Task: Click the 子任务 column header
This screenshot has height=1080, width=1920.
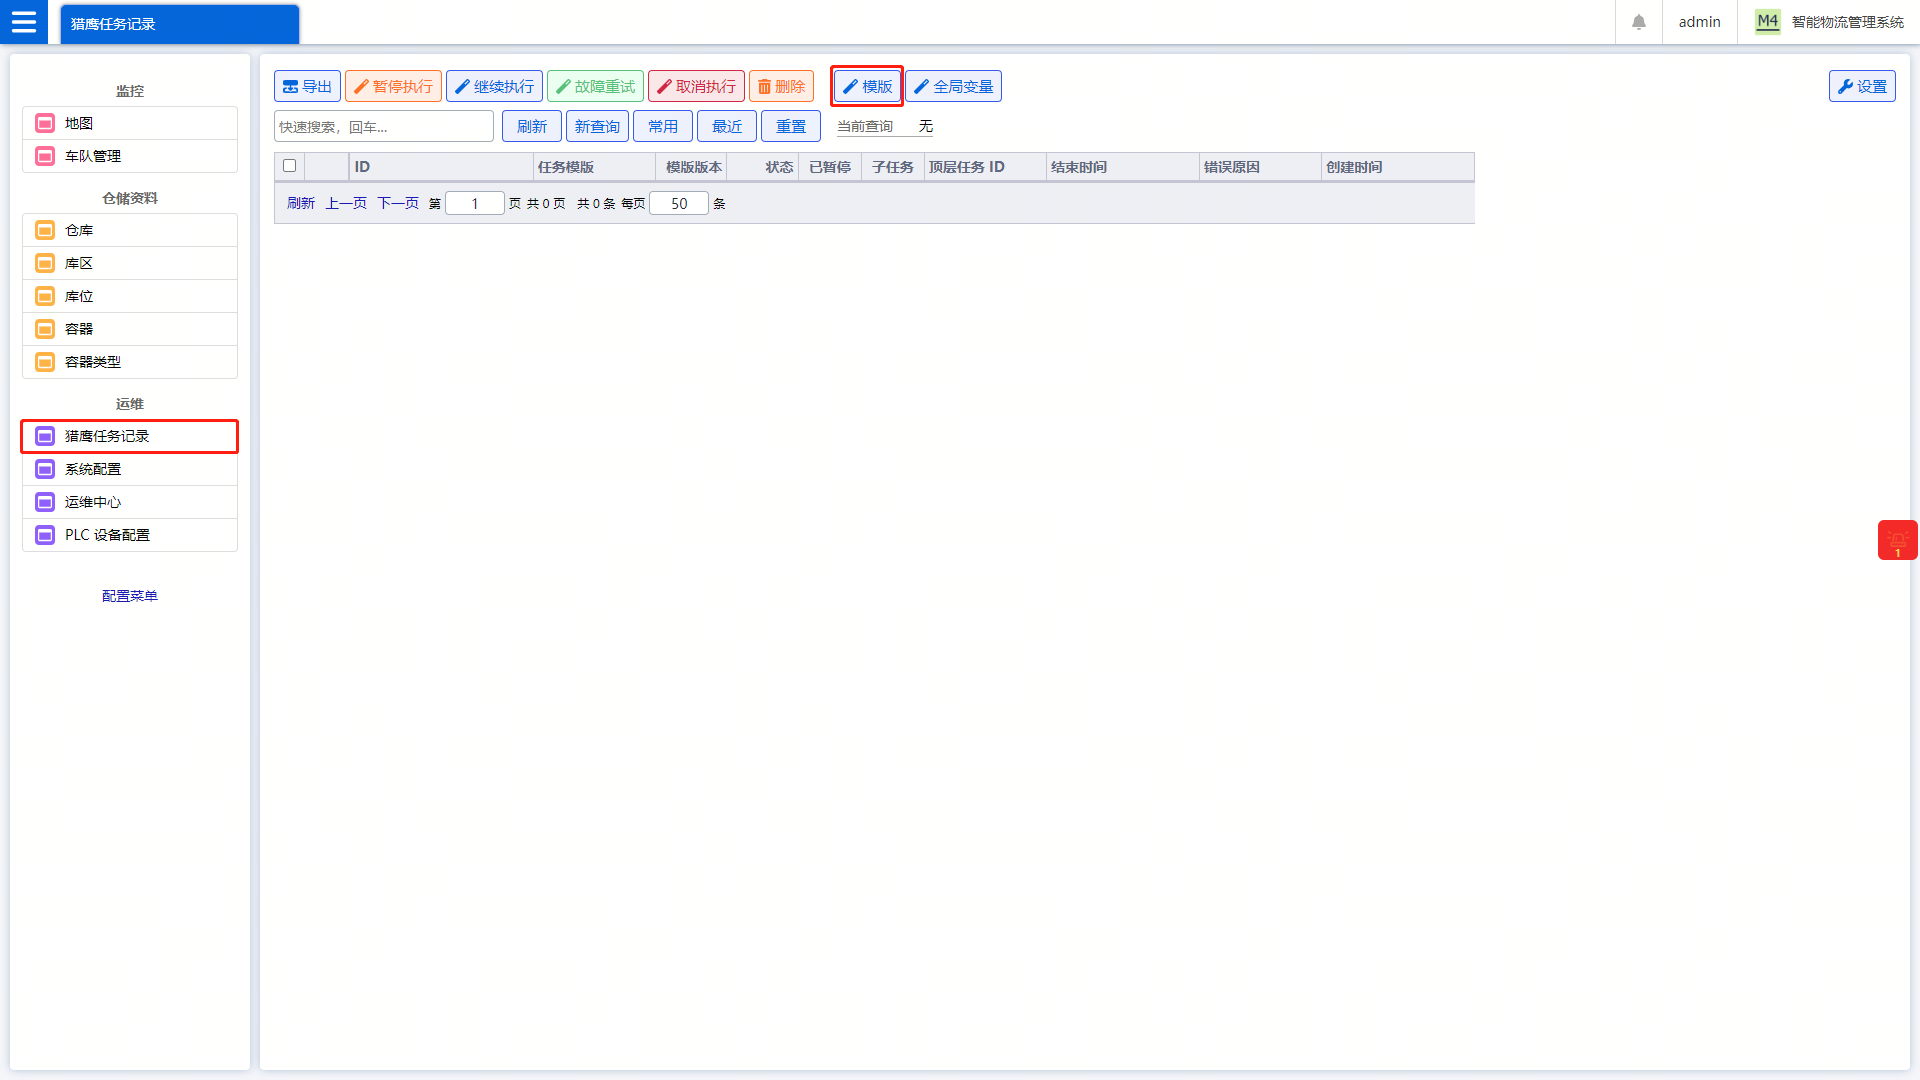Action: (892, 167)
